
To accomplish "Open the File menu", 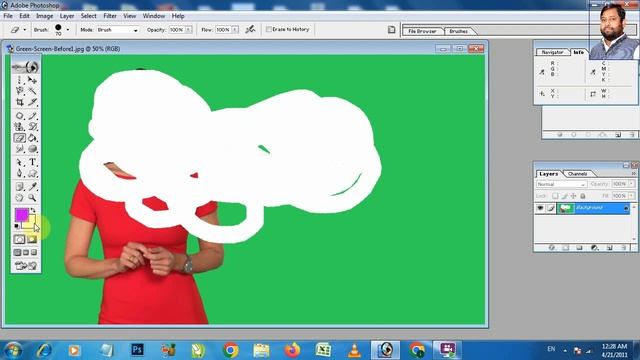I will click(8, 16).
